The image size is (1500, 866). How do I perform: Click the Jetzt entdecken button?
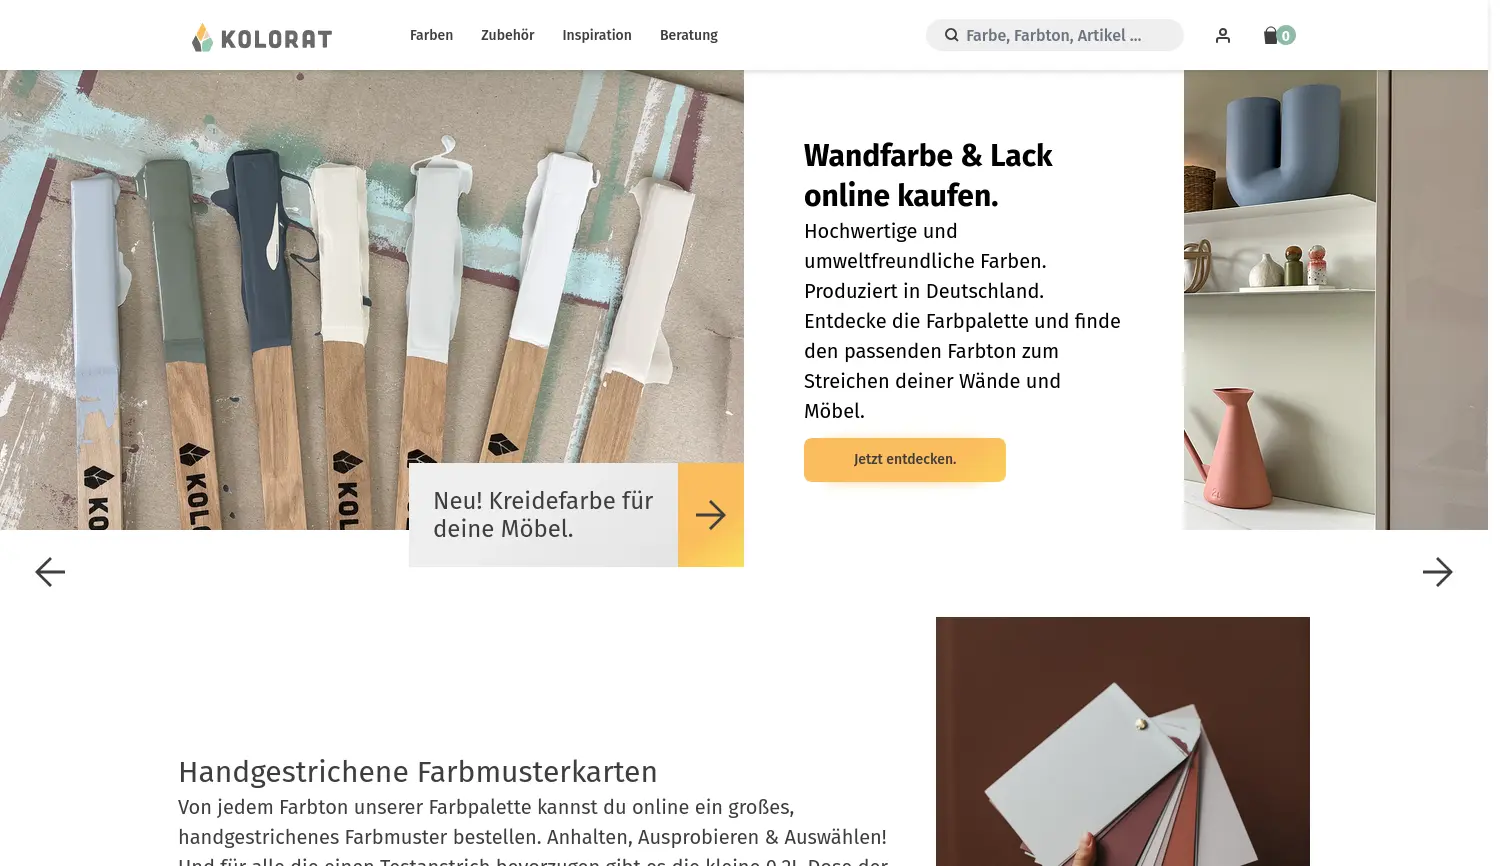[x=905, y=460]
